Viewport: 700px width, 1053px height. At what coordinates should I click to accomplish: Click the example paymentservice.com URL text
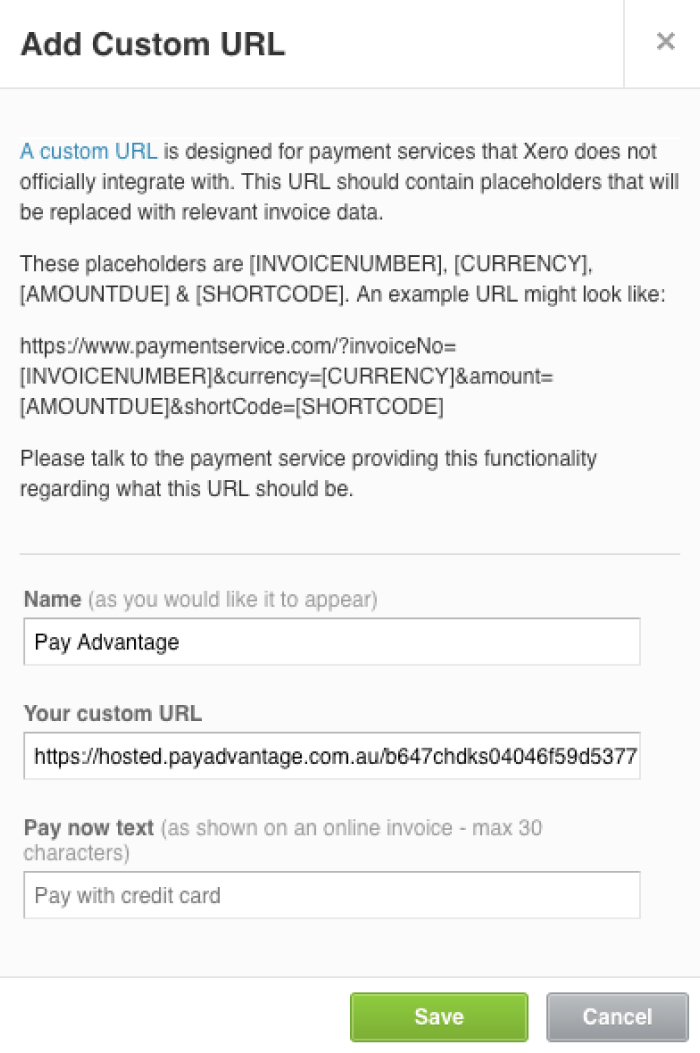point(286,376)
